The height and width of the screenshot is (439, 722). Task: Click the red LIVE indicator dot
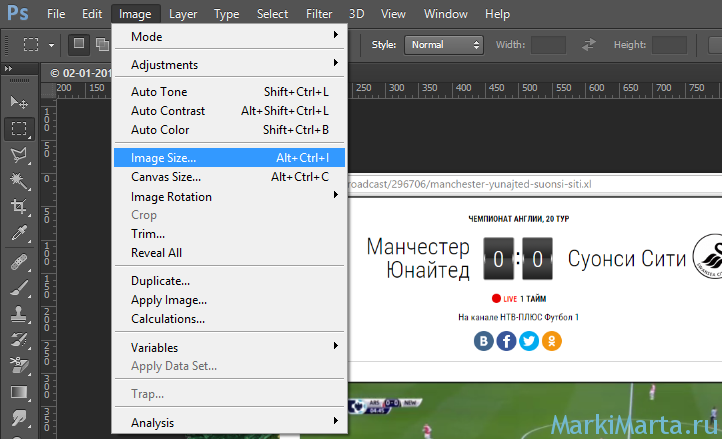(496, 299)
